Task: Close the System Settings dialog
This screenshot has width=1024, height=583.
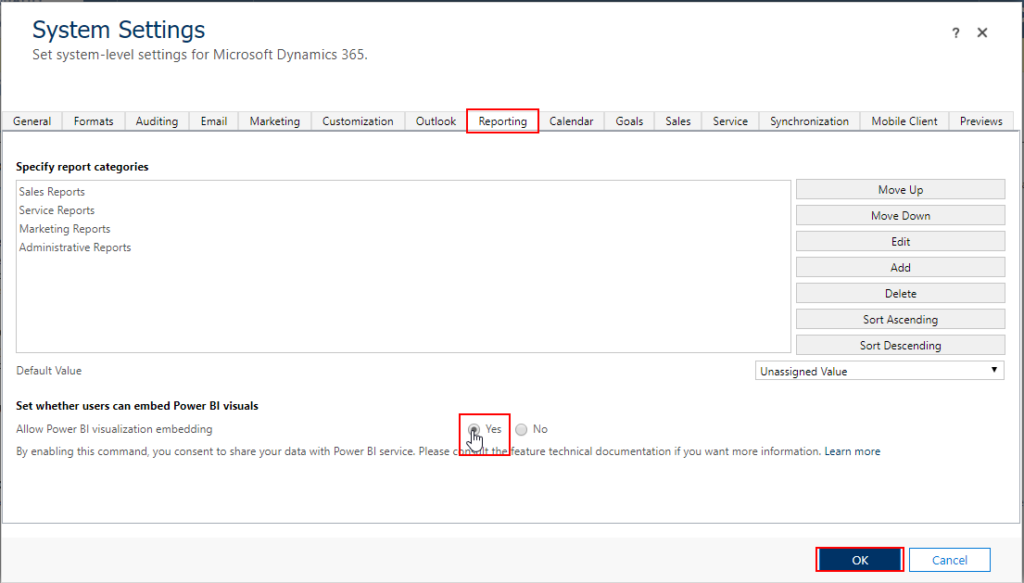Action: click(x=982, y=33)
